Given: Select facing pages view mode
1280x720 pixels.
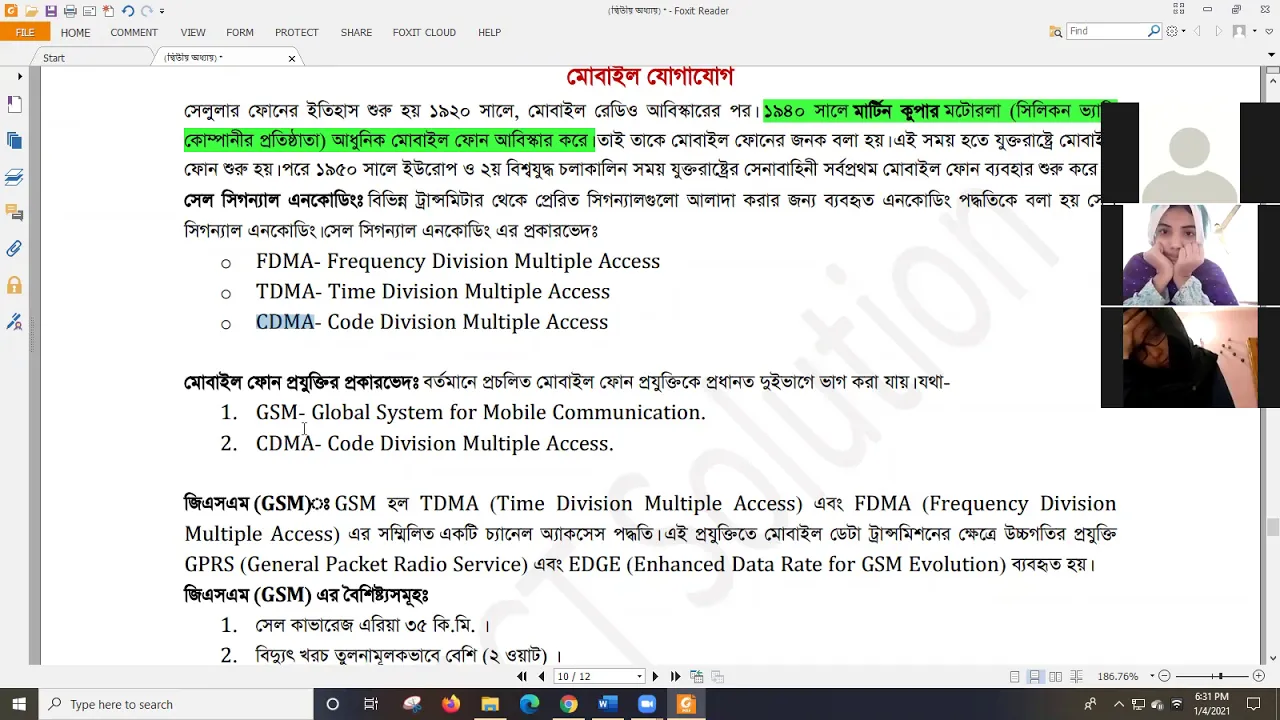Looking at the screenshot, I should pyautogui.click(x=1055, y=677).
